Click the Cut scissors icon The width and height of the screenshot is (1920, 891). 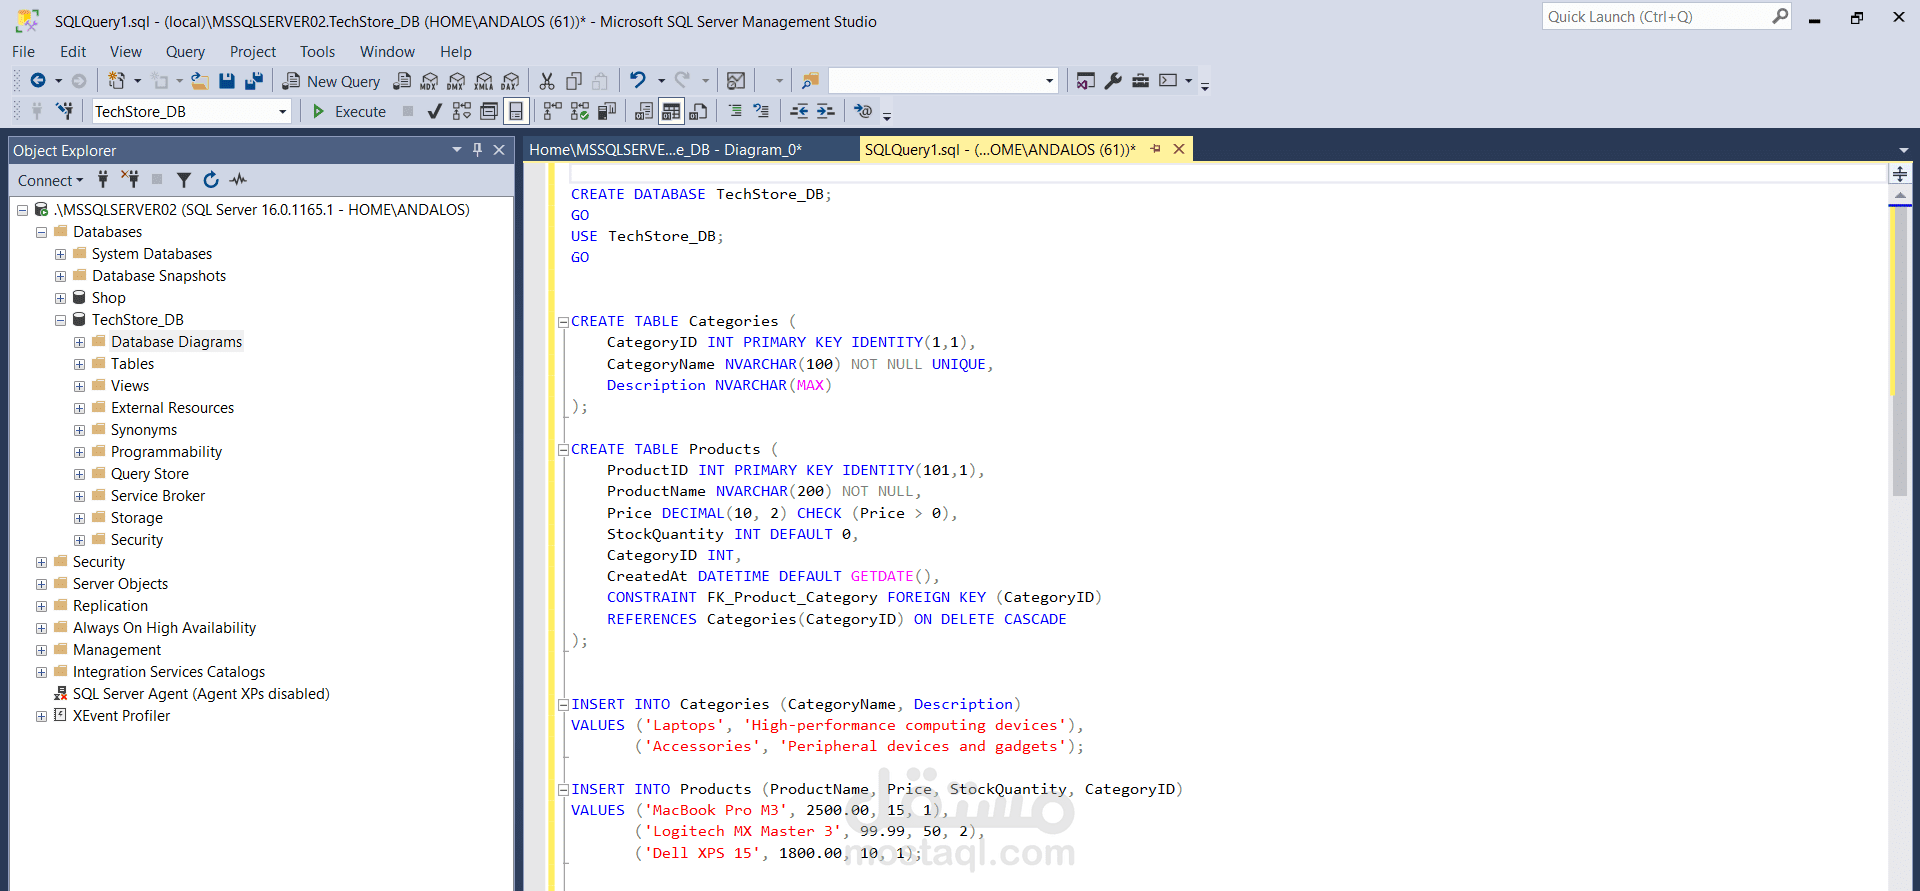pos(547,81)
